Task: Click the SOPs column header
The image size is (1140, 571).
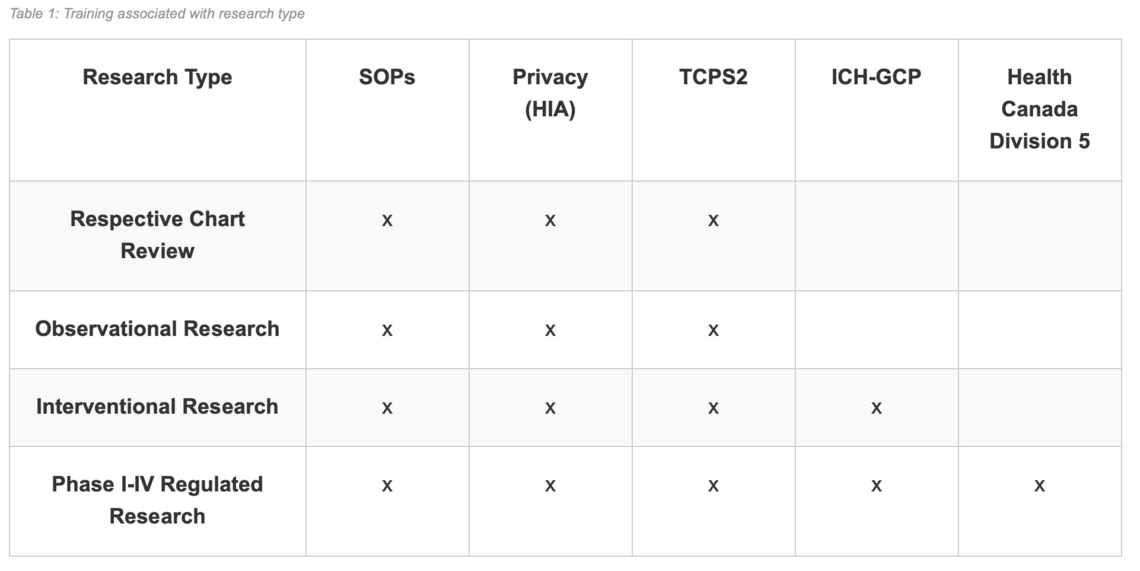Action: click(x=387, y=78)
